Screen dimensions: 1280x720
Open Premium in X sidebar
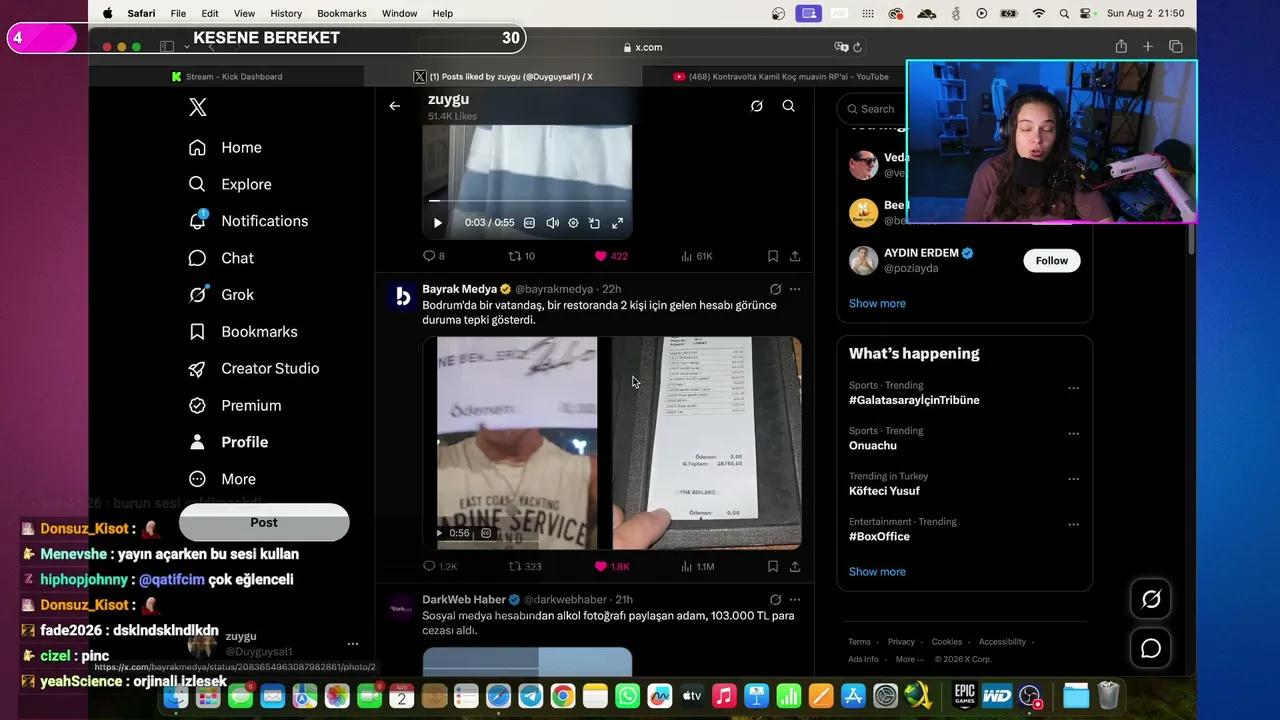tap(235, 405)
